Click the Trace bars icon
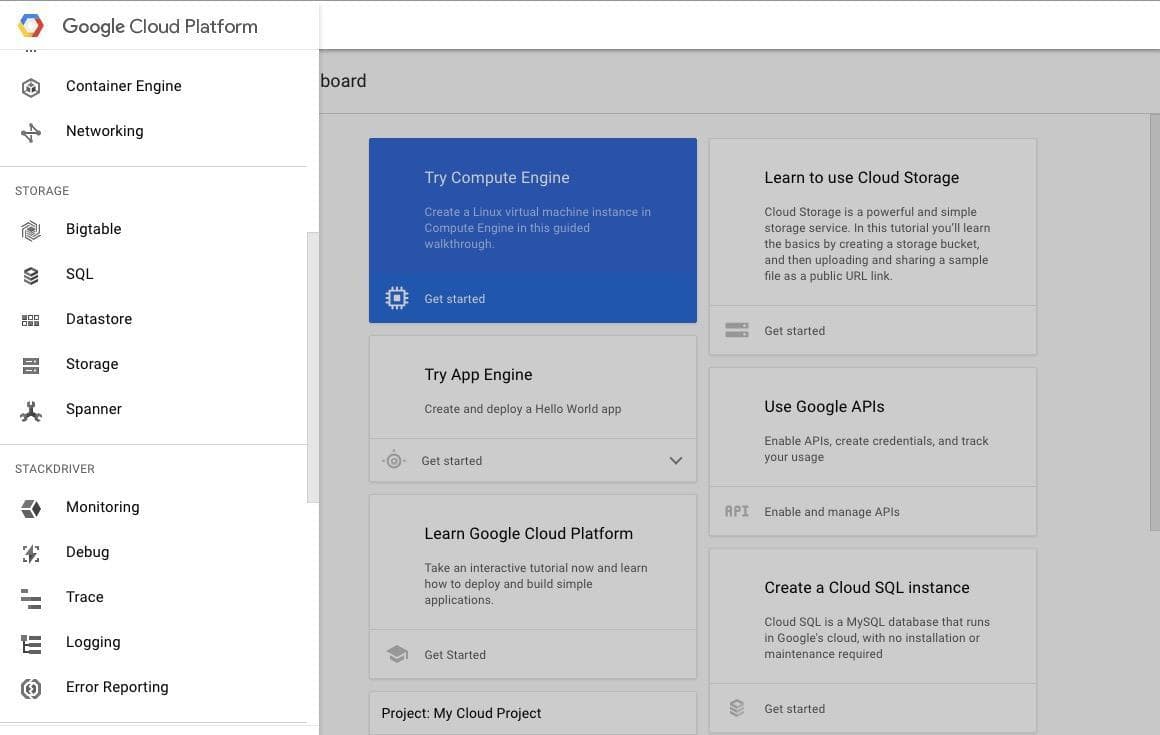 click(x=30, y=599)
